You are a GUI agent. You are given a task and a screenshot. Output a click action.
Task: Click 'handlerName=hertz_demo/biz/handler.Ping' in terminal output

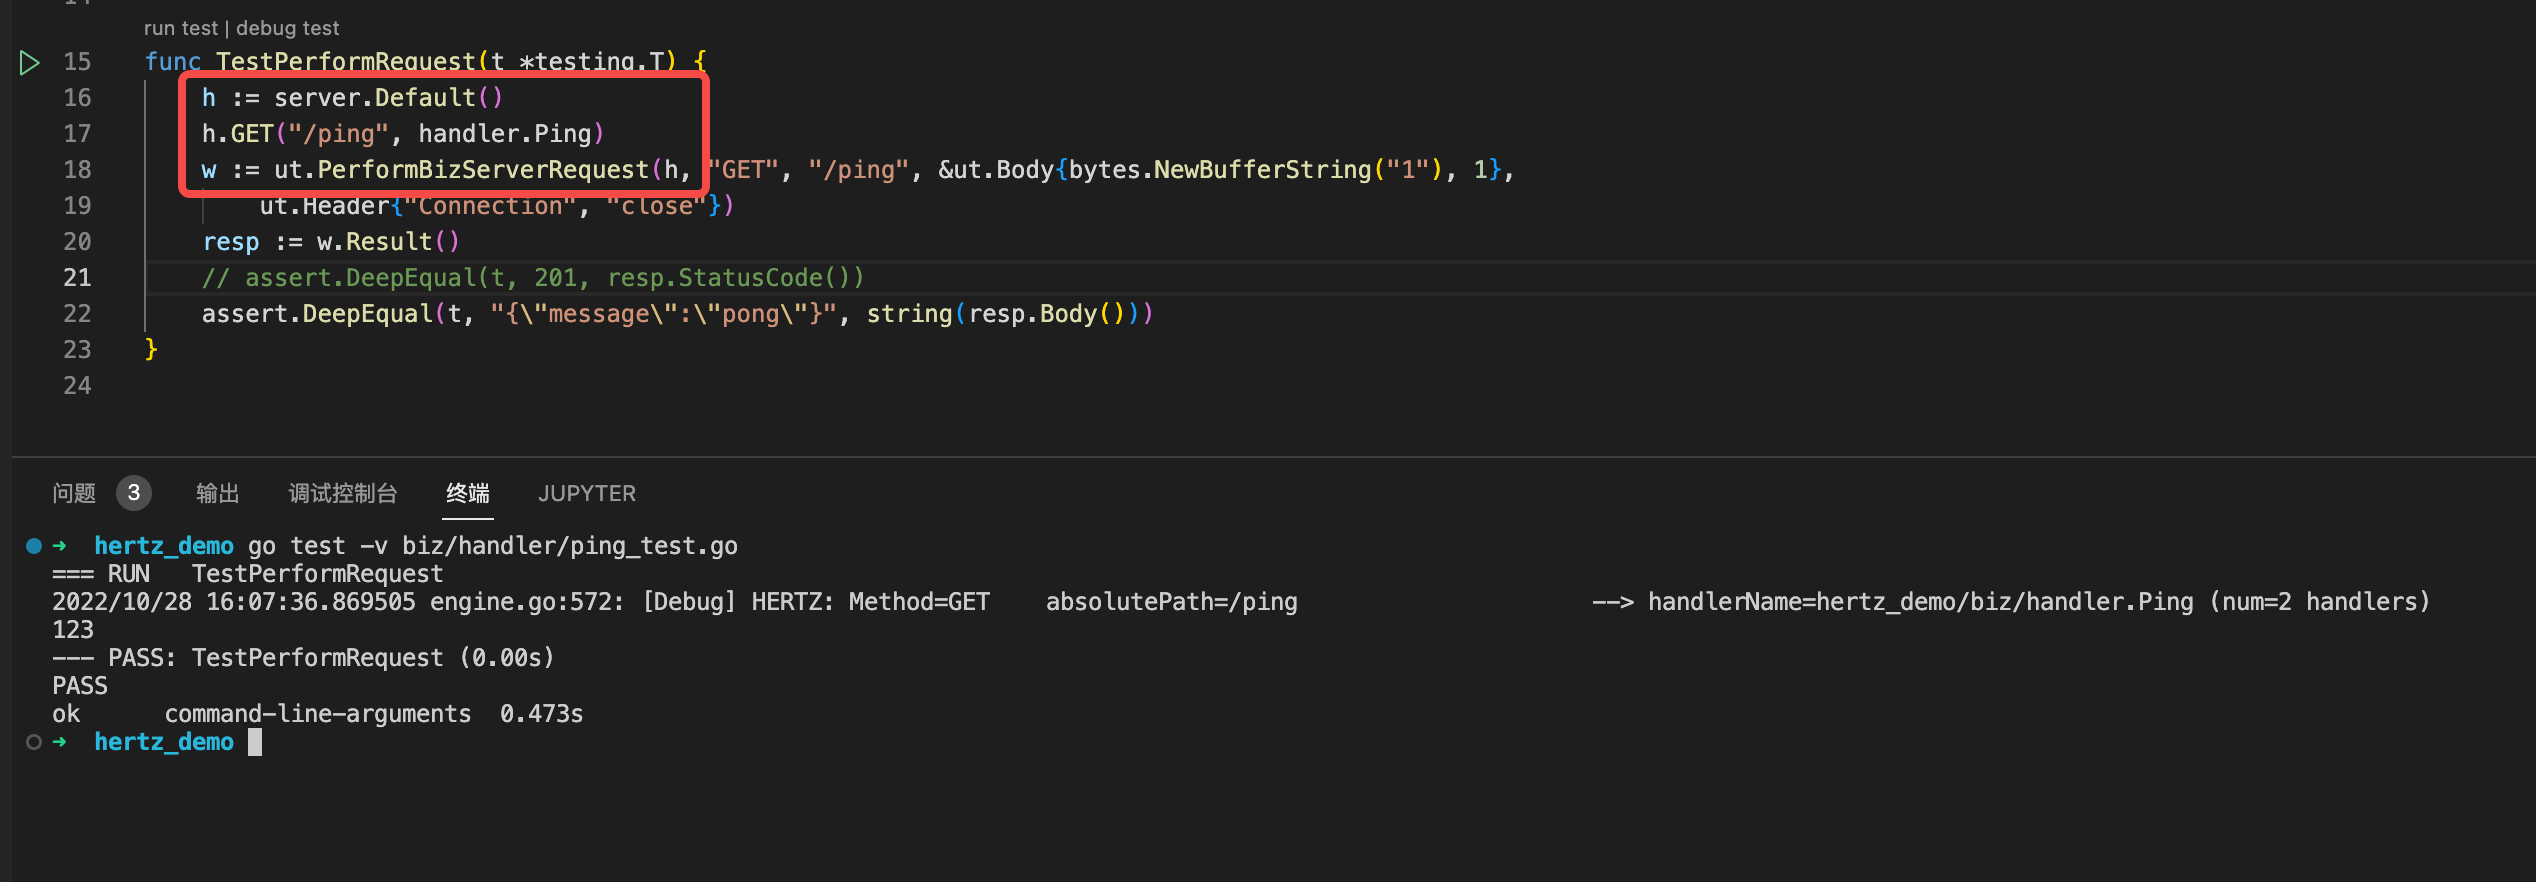[1921, 602]
